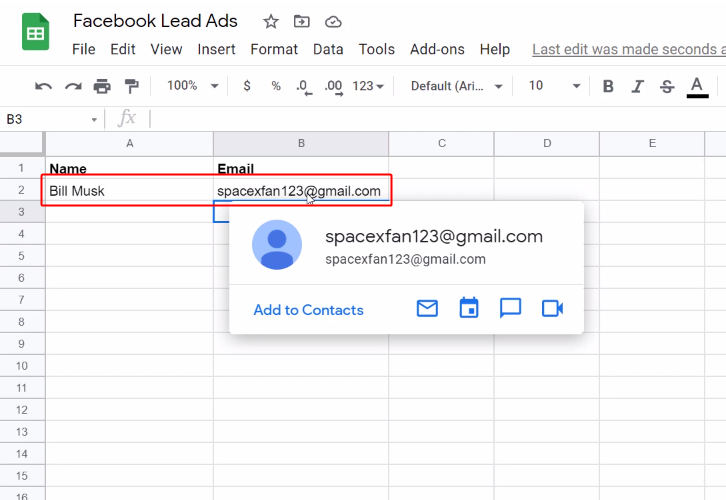Select row 3 header

coord(22,212)
